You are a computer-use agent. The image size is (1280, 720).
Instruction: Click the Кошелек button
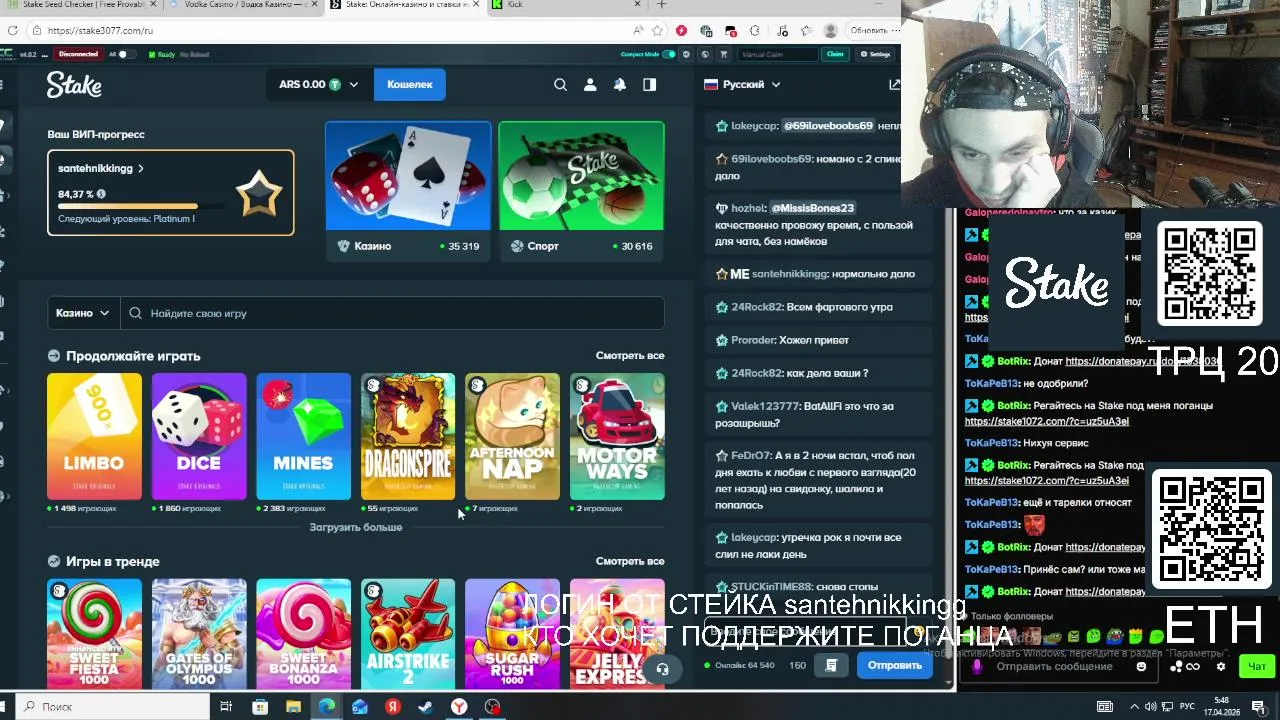[410, 85]
